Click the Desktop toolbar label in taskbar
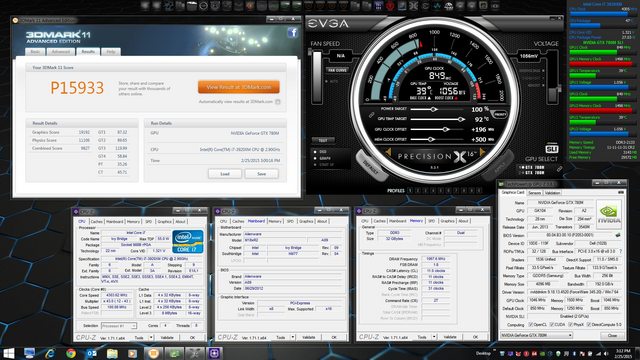Viewport: 640px width, 360px height. (483, 353)
